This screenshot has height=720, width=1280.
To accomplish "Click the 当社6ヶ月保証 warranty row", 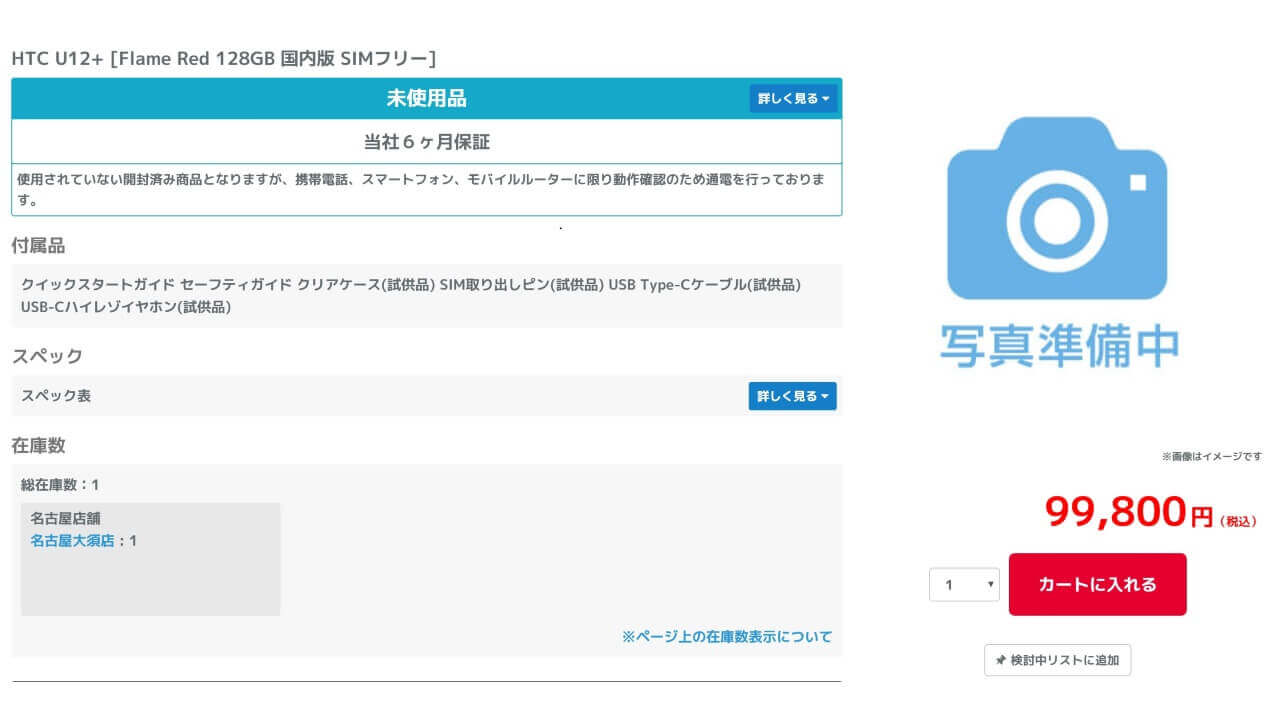I will 426,141.
